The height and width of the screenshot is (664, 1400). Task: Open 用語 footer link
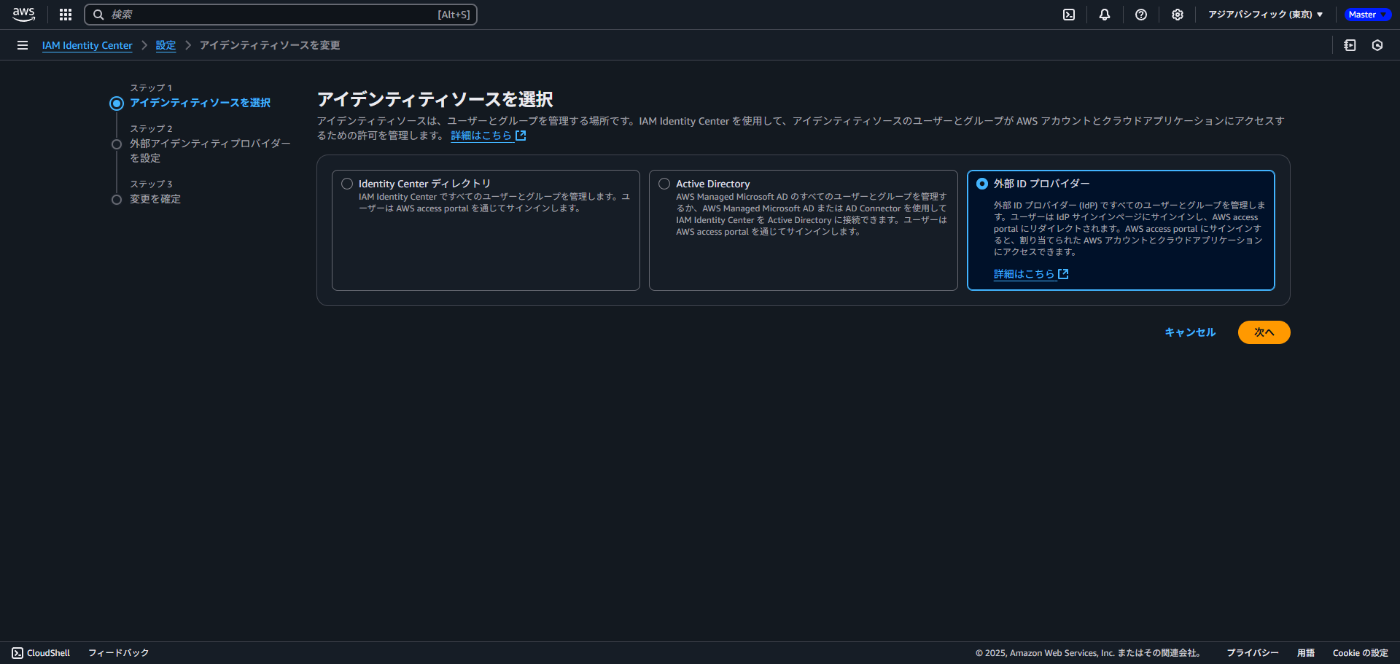tap(1306, 653)
